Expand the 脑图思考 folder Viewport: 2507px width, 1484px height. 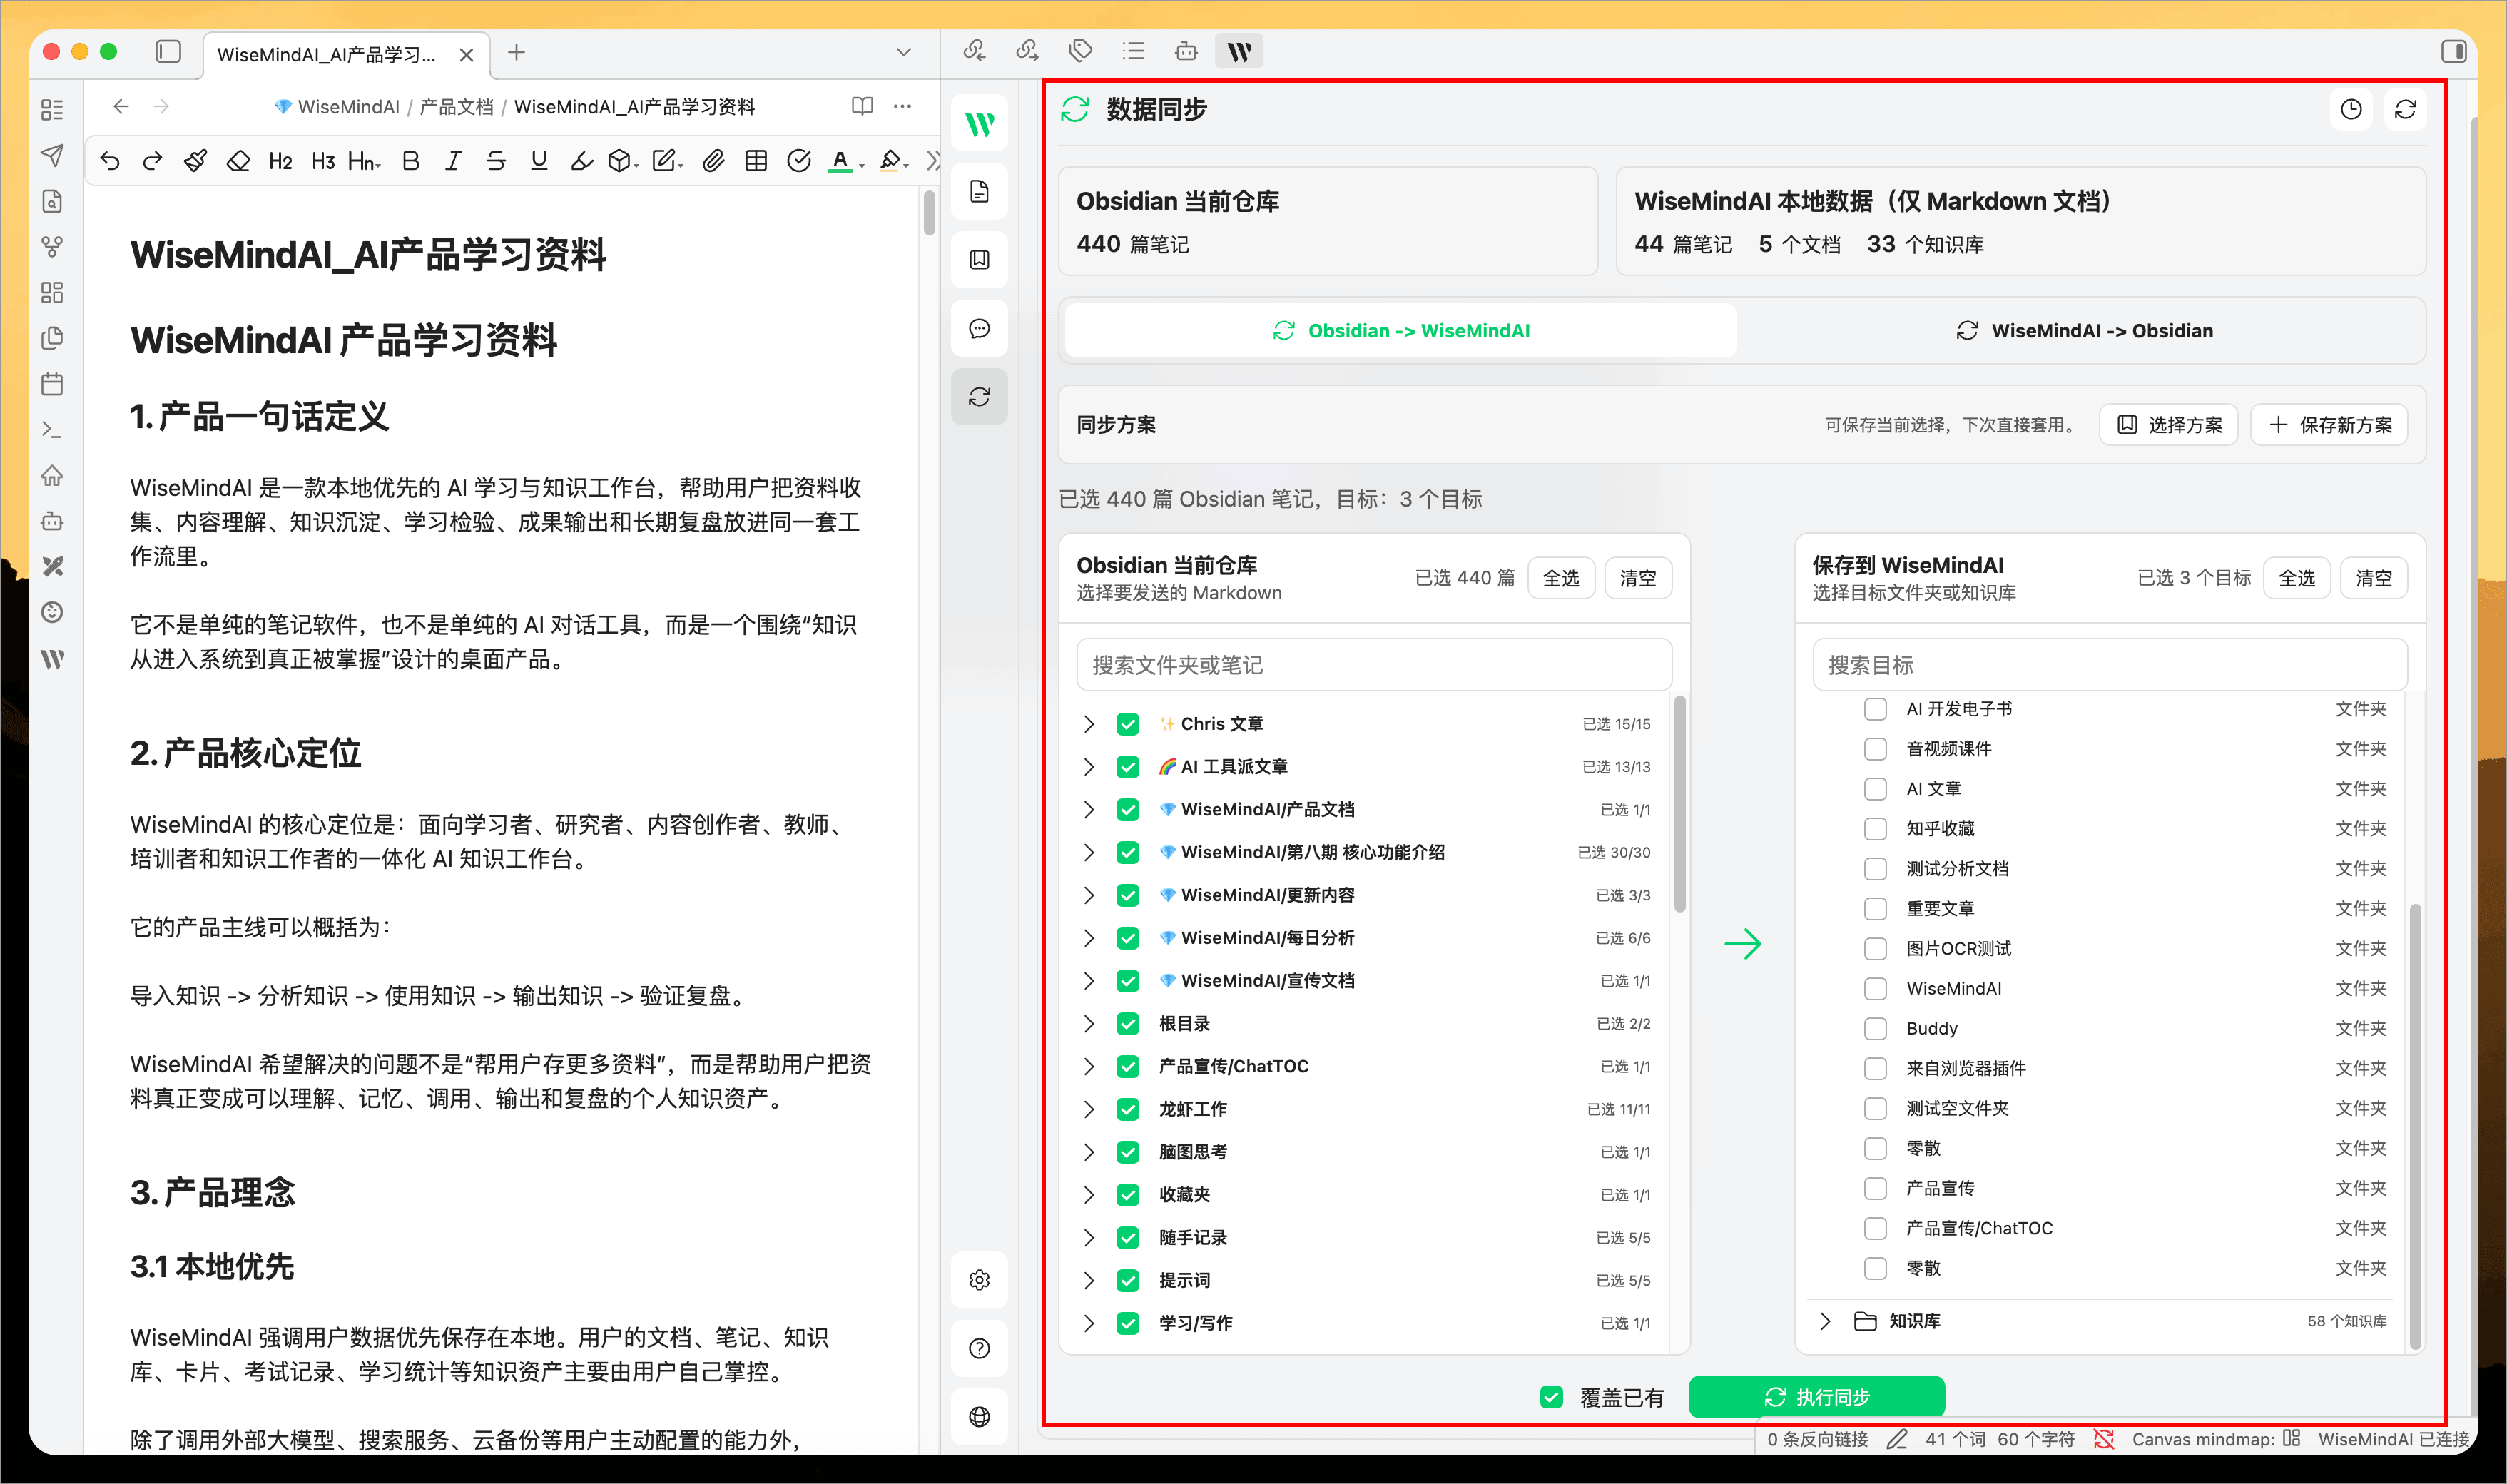click(1089, 1152)
